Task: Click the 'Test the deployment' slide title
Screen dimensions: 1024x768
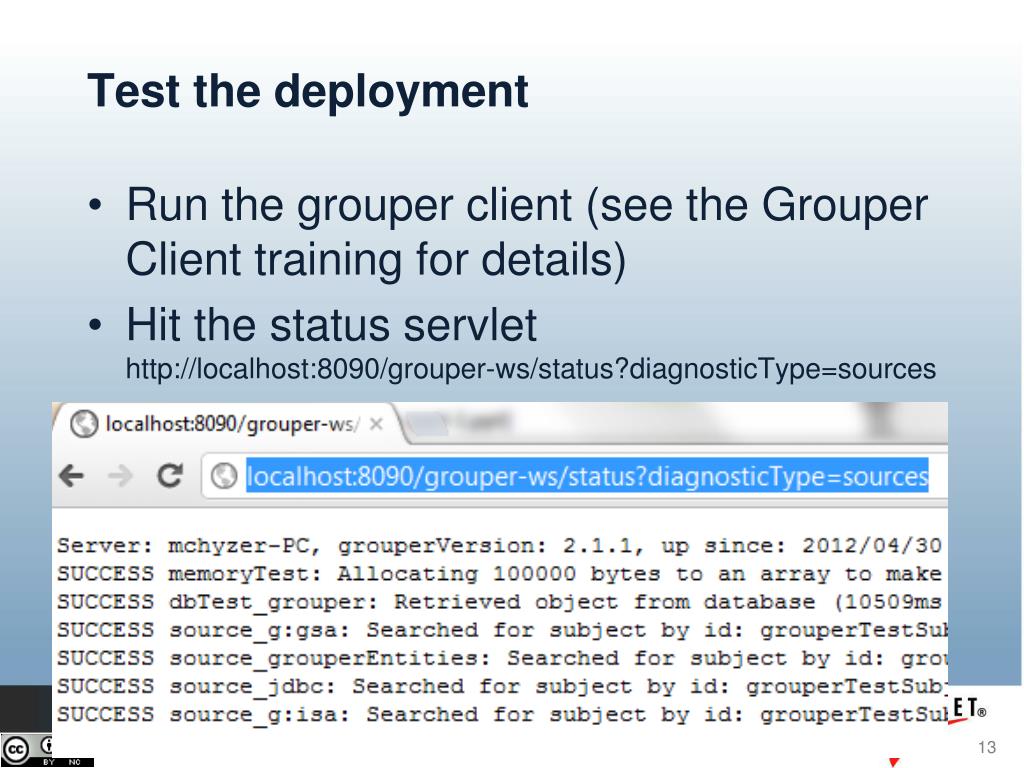Action: point(308,91)
